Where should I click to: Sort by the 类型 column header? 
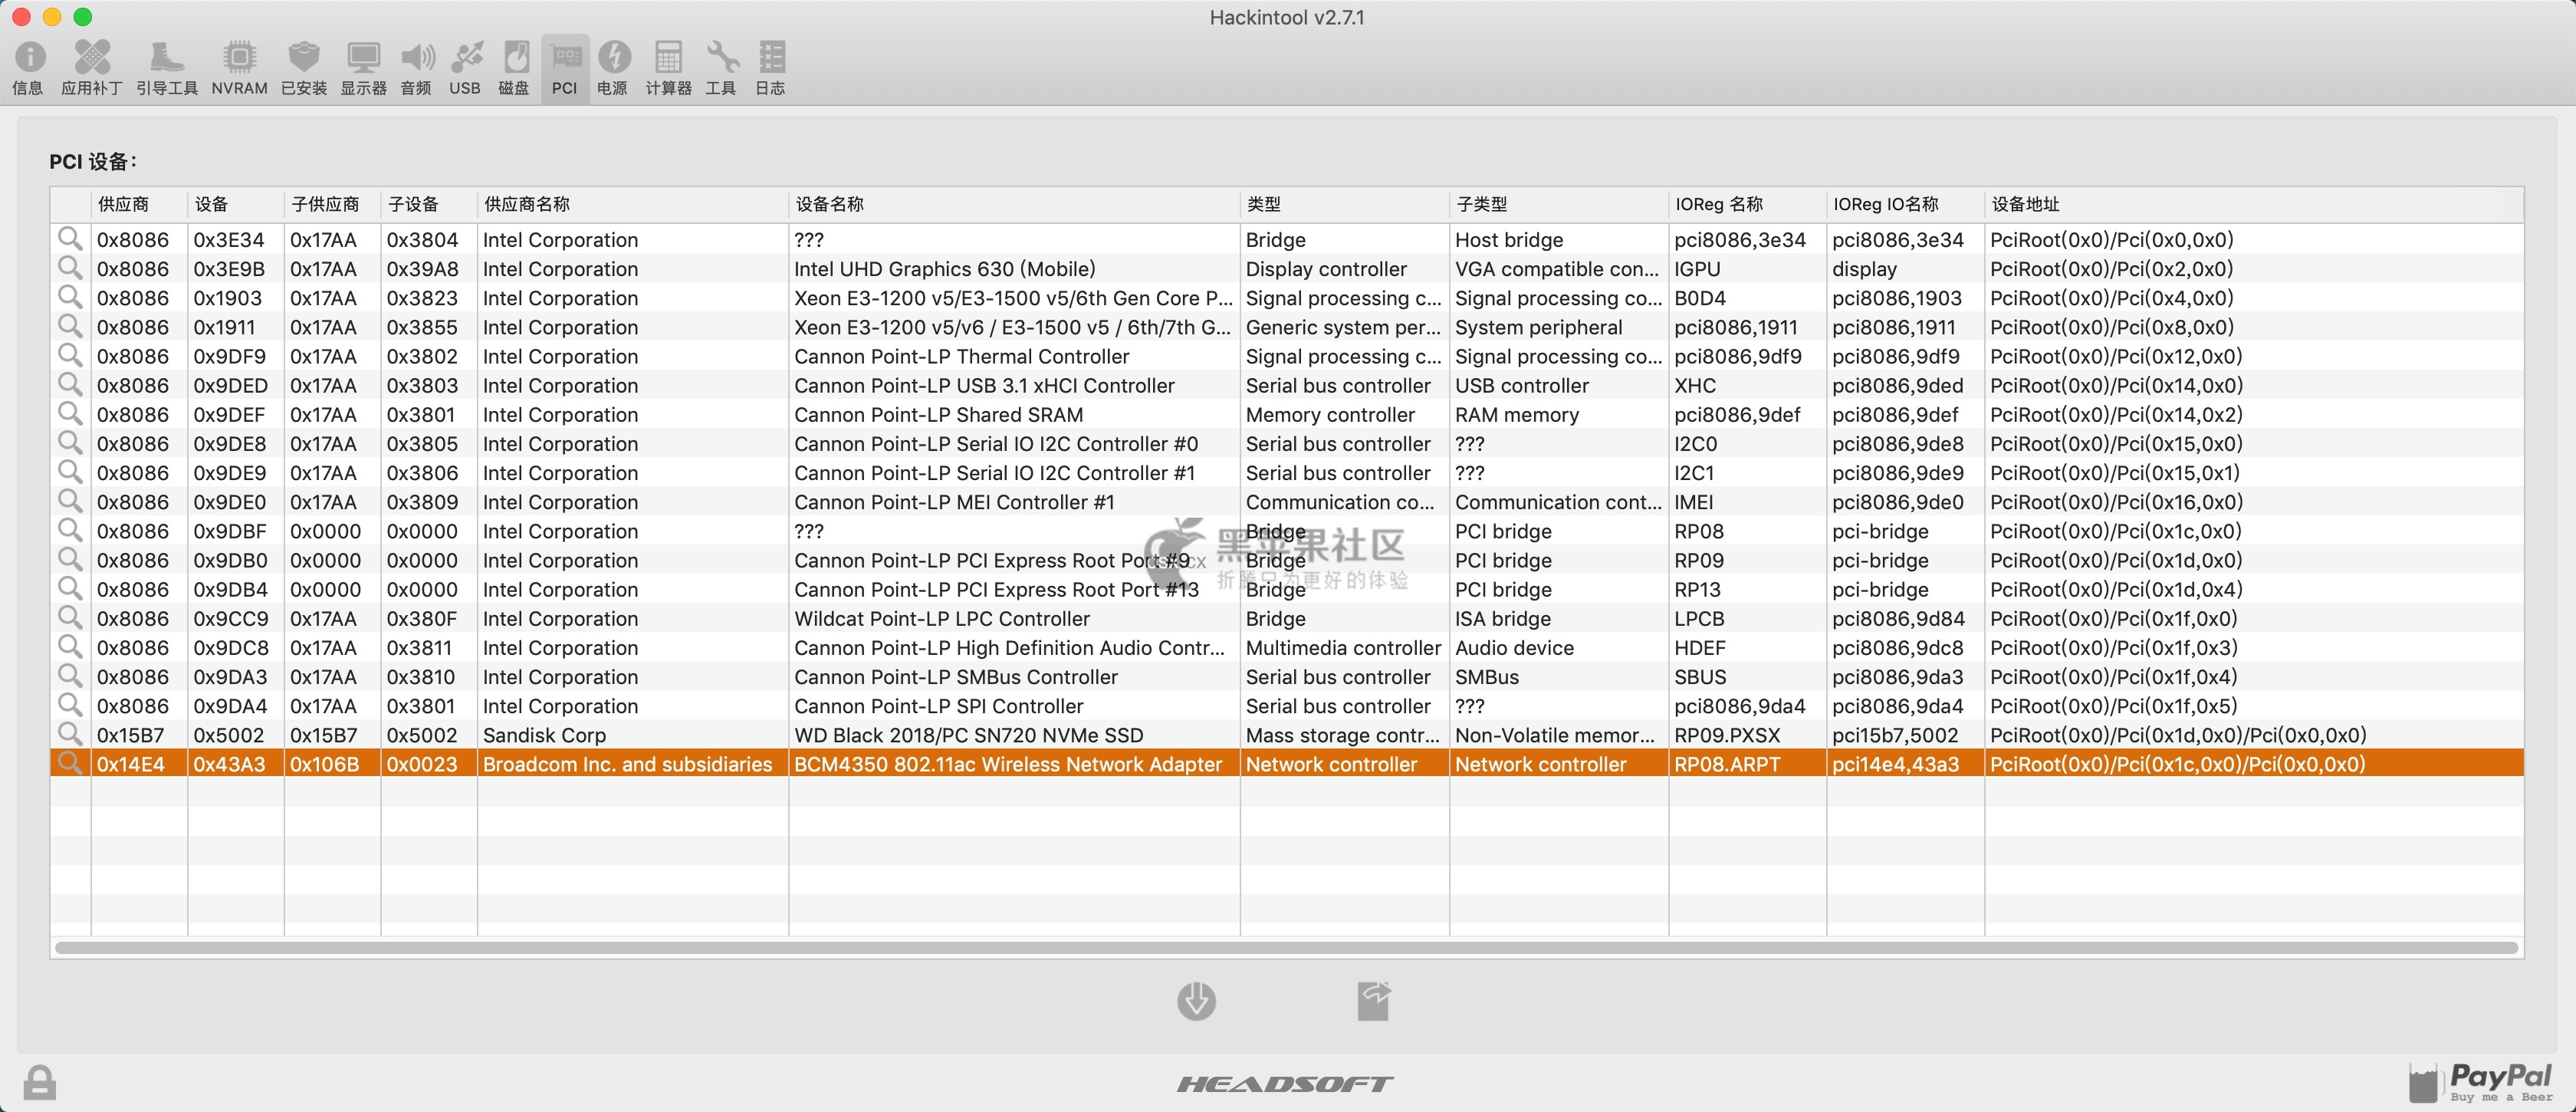[x=1345, y=204]
